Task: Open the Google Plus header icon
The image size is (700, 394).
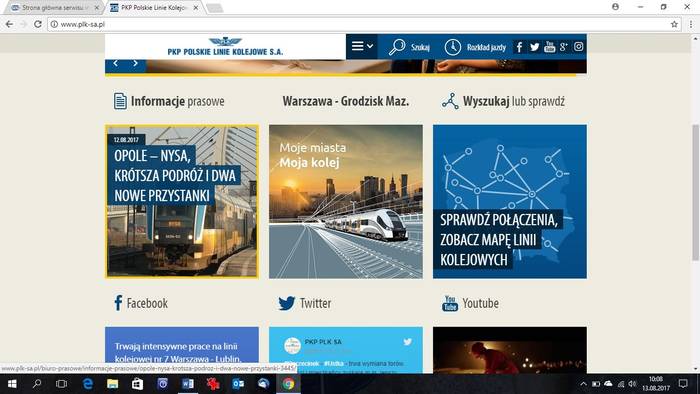Action: 564,46
